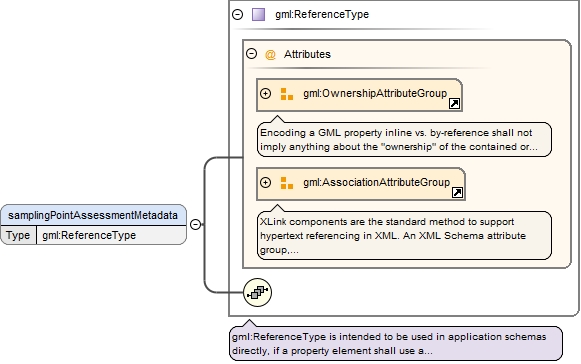
Task: Collapse the Attributes section
Action: coord(251,54)
